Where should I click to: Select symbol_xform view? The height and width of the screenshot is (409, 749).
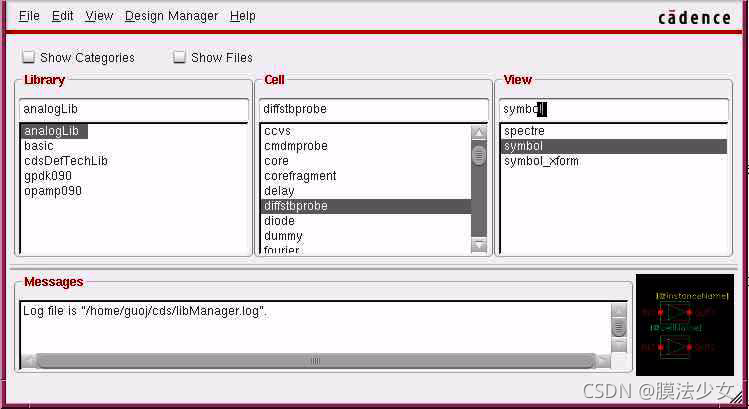614,161
